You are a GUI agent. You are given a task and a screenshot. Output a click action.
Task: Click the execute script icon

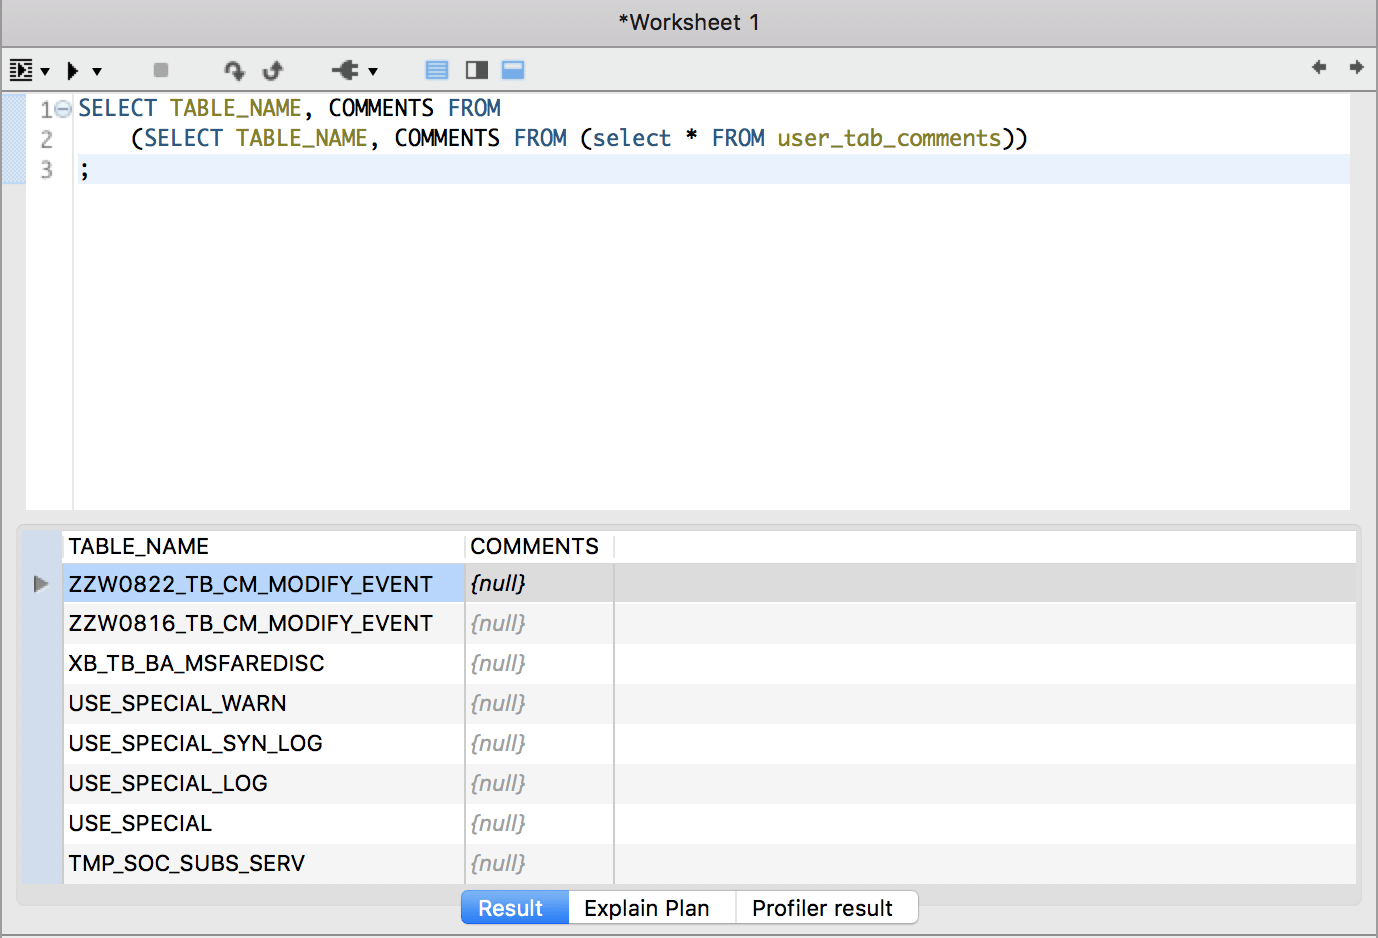(21, 70)
